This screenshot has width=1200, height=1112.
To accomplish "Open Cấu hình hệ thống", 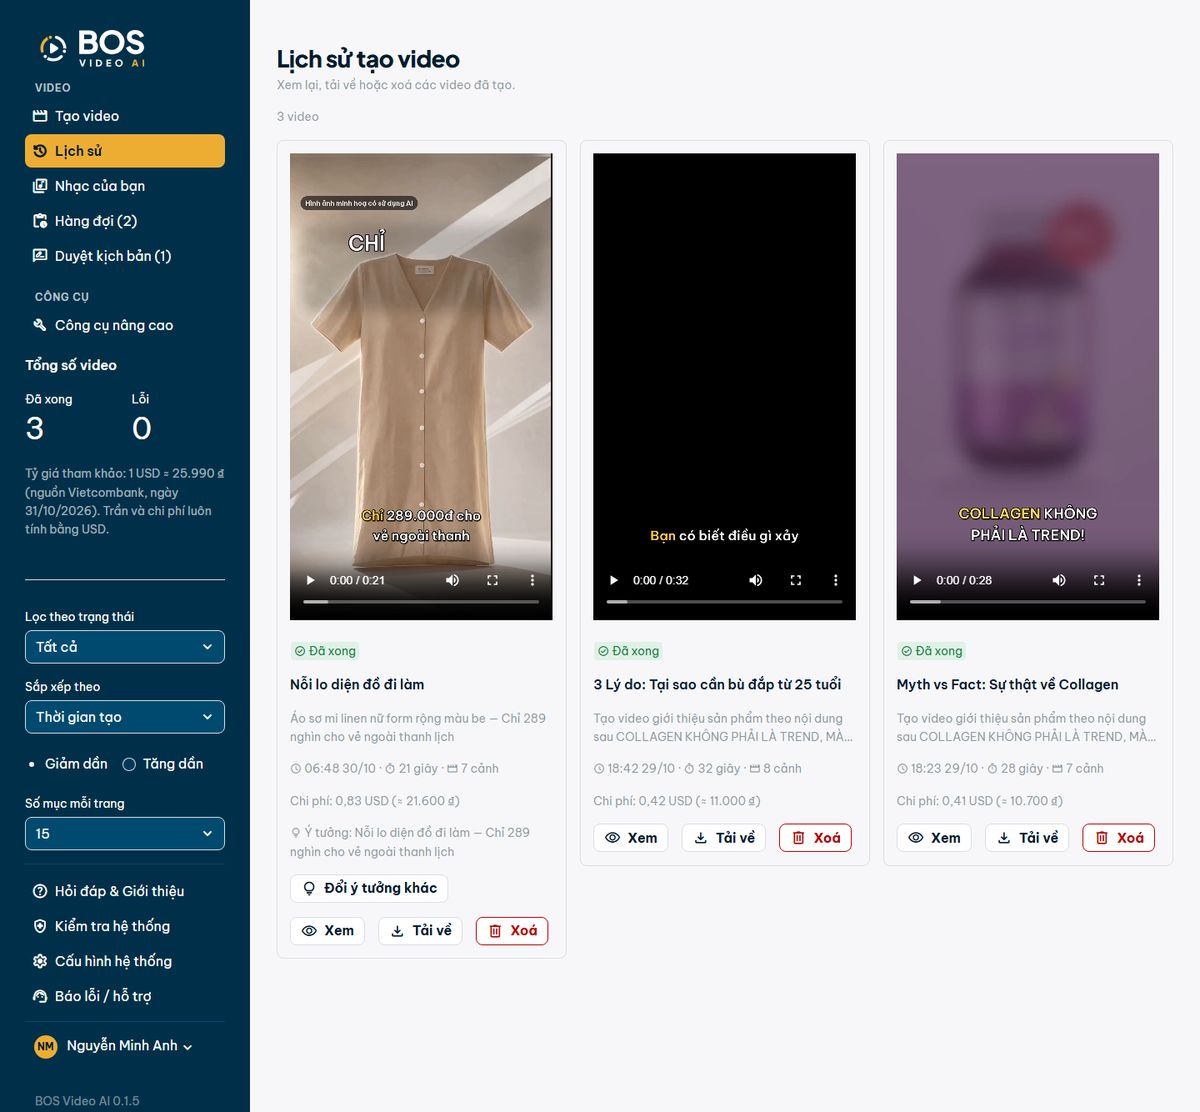I will tap(125, 961).
